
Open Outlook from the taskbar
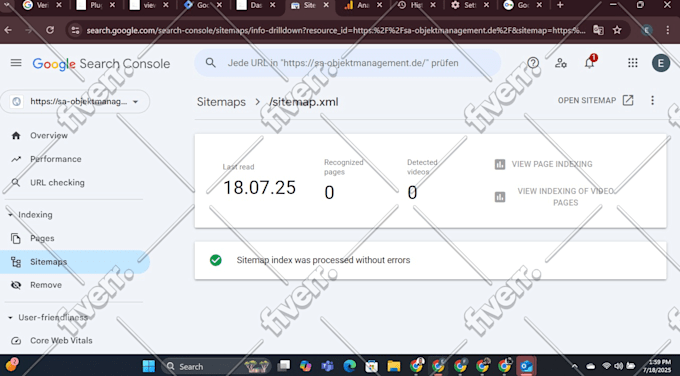526,366
